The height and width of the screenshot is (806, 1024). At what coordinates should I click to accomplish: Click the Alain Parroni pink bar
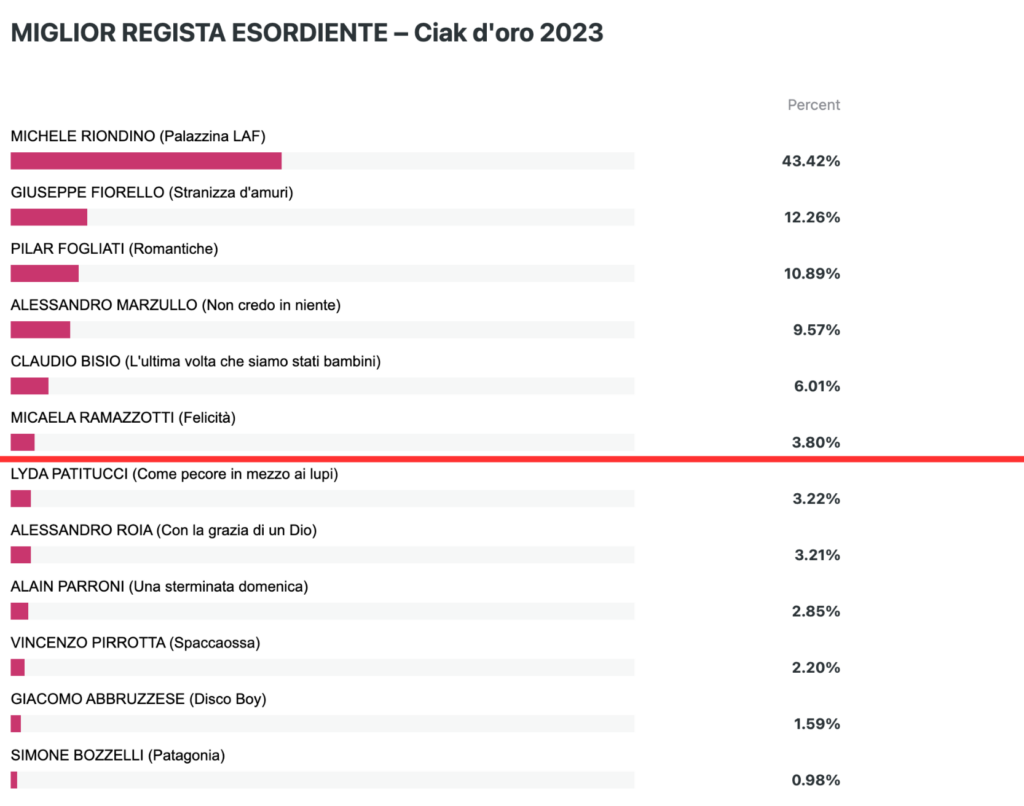[x=20, y=611]
